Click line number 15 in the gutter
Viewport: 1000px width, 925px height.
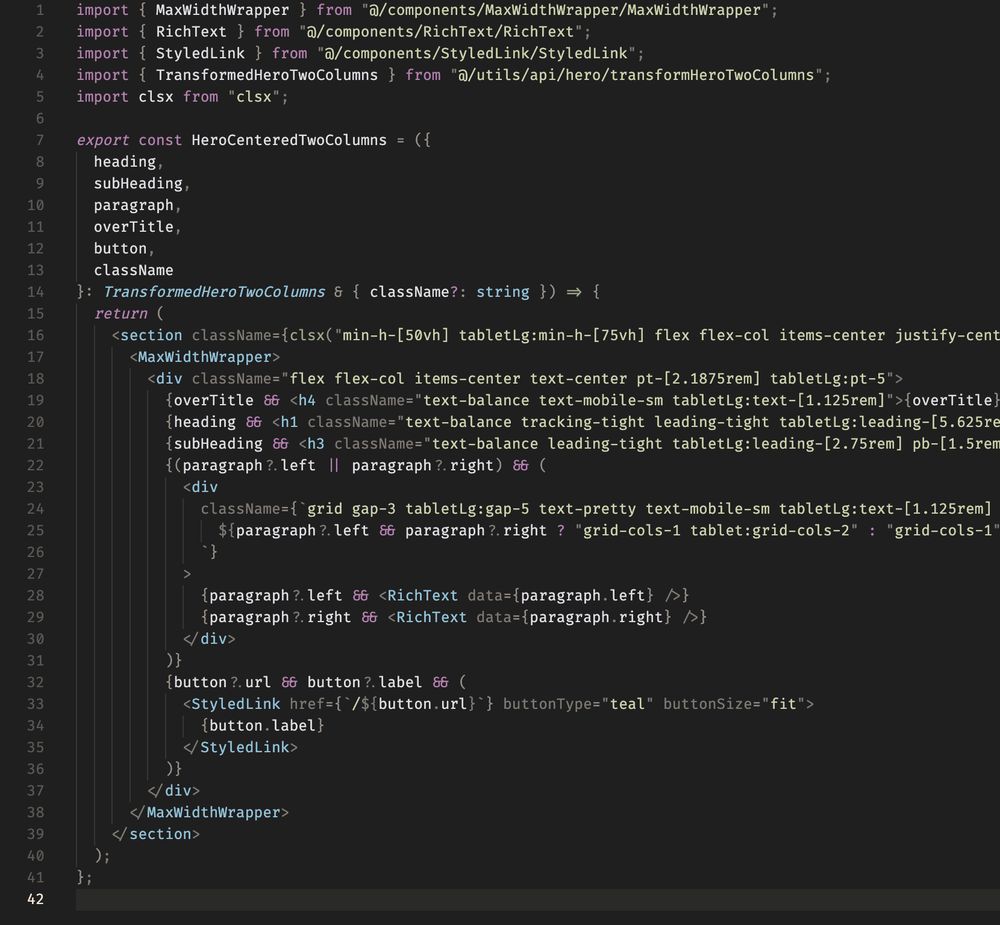point(36,314)
